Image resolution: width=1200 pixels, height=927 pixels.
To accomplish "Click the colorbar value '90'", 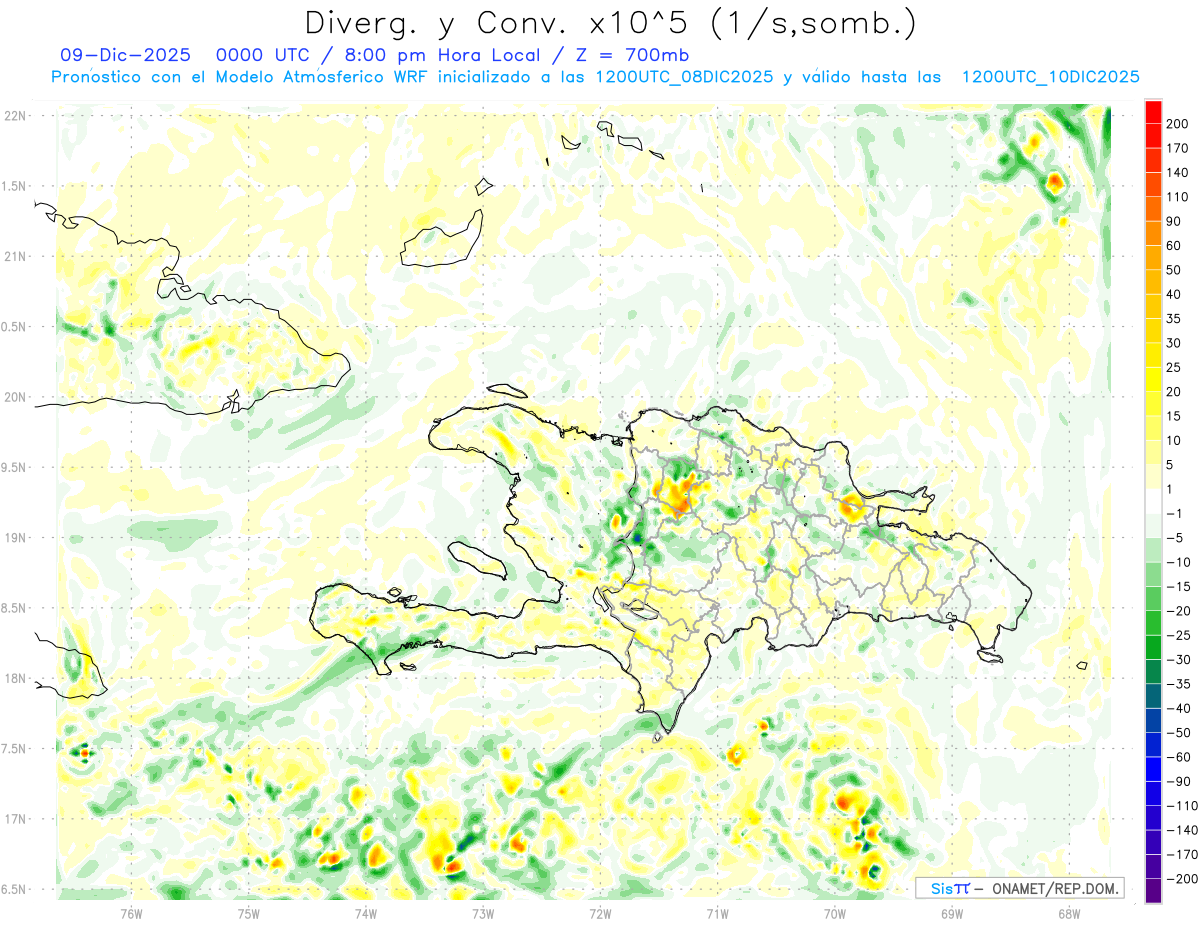I will 1175,222.
